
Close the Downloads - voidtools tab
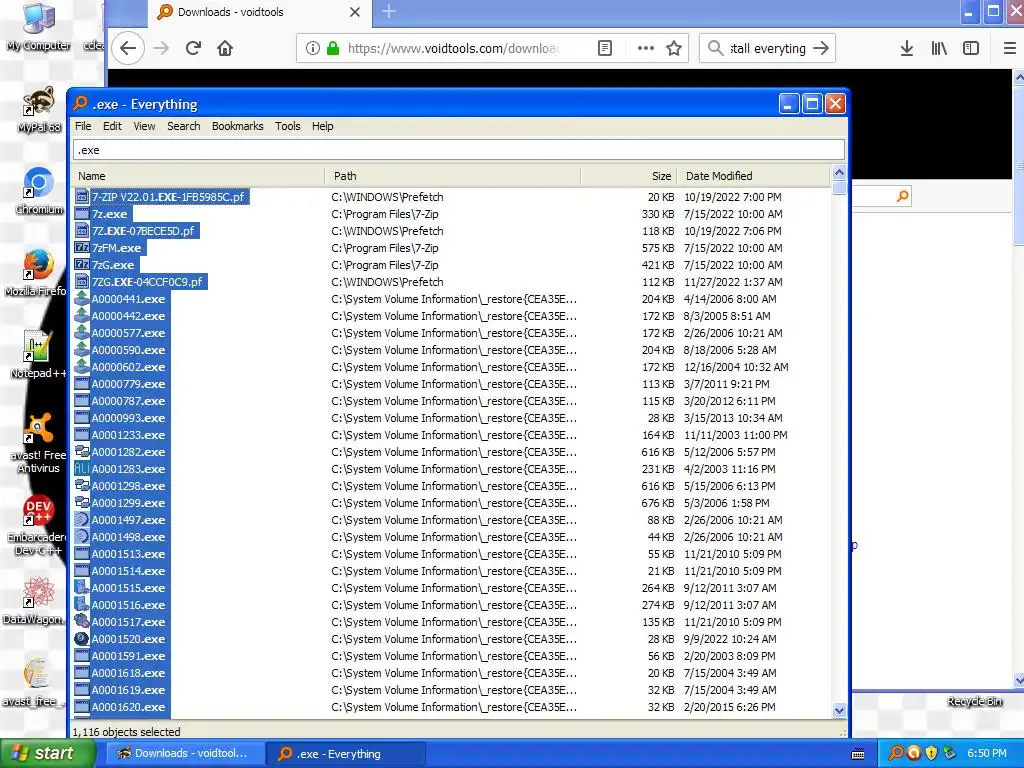pyautogui.click(x=355, y=12)
